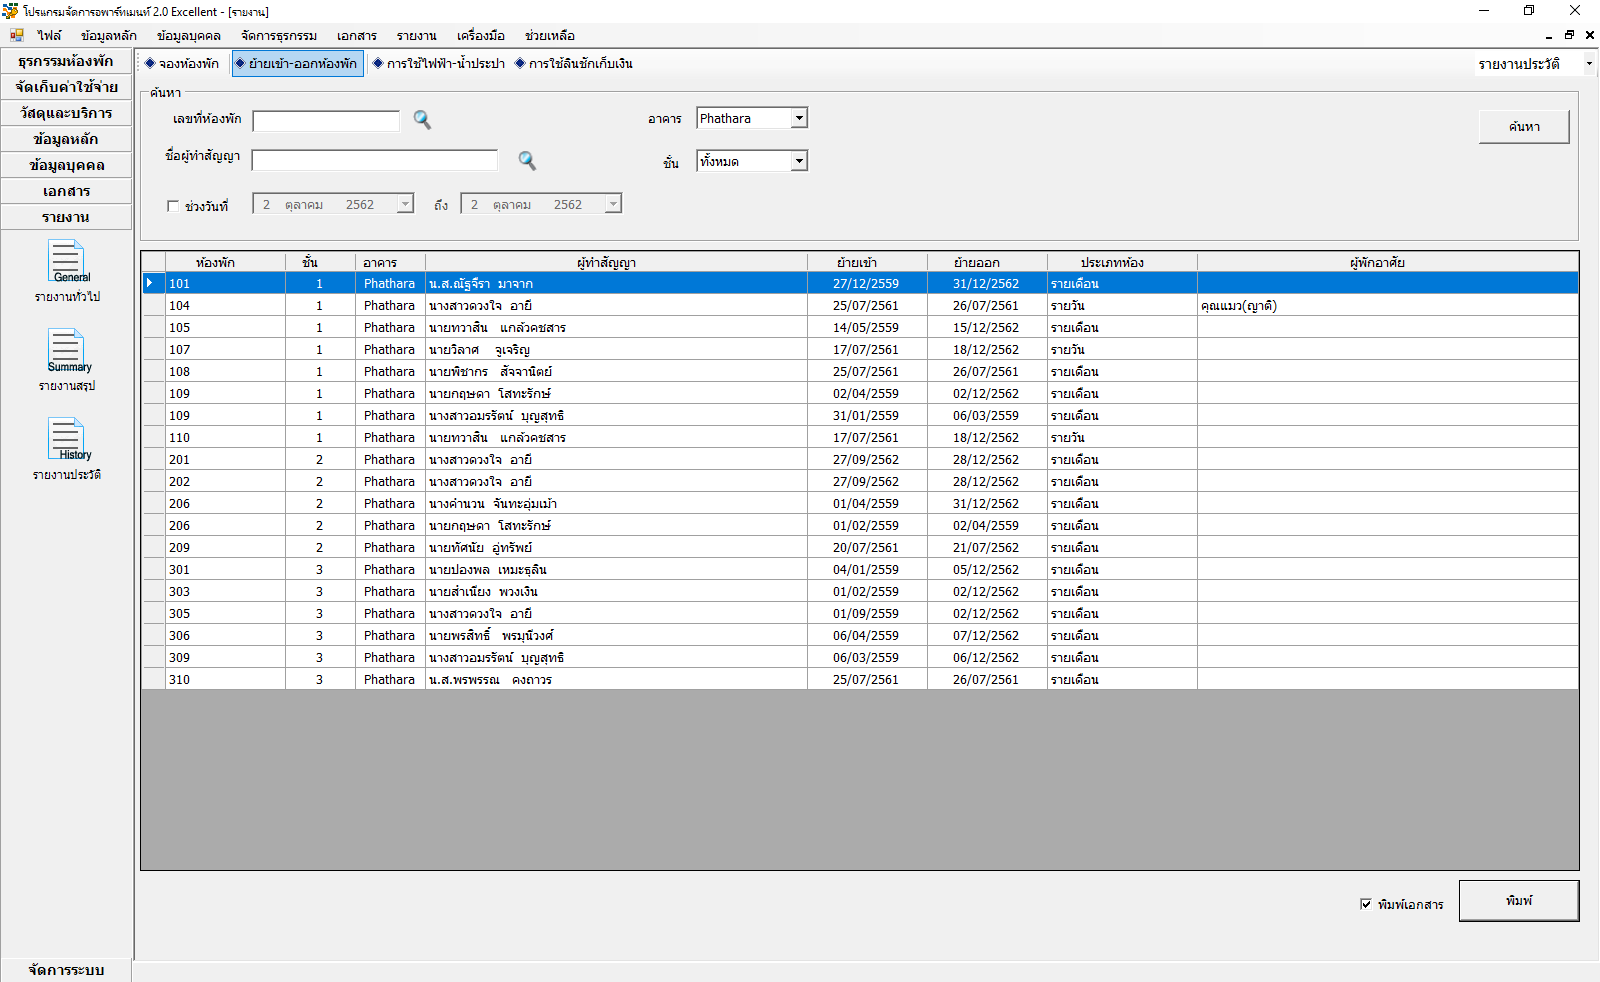Viewport: 1600px width, 982px height.
Task: Click the contract holder name input field
Action: click(x=374, y=161)
